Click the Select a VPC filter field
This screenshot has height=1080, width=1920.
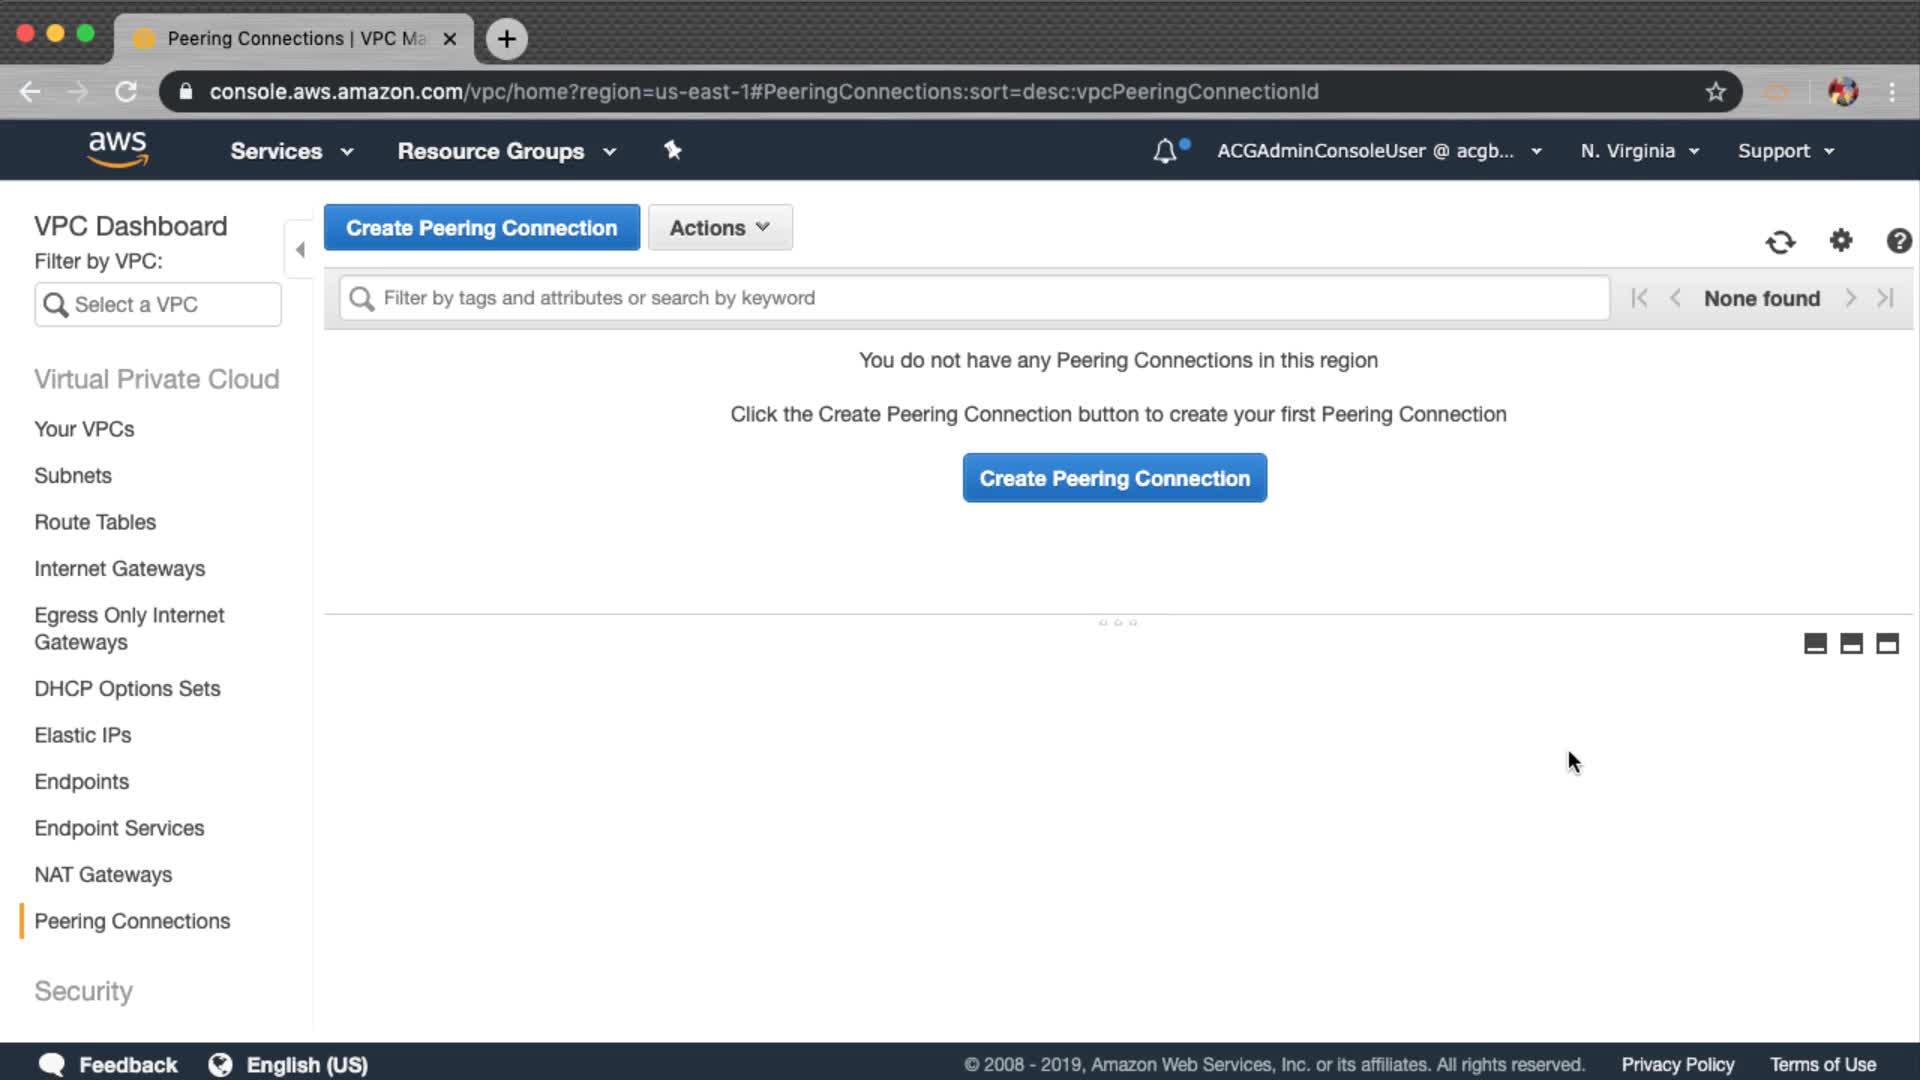pyautogui.click(x=158, y=304)
